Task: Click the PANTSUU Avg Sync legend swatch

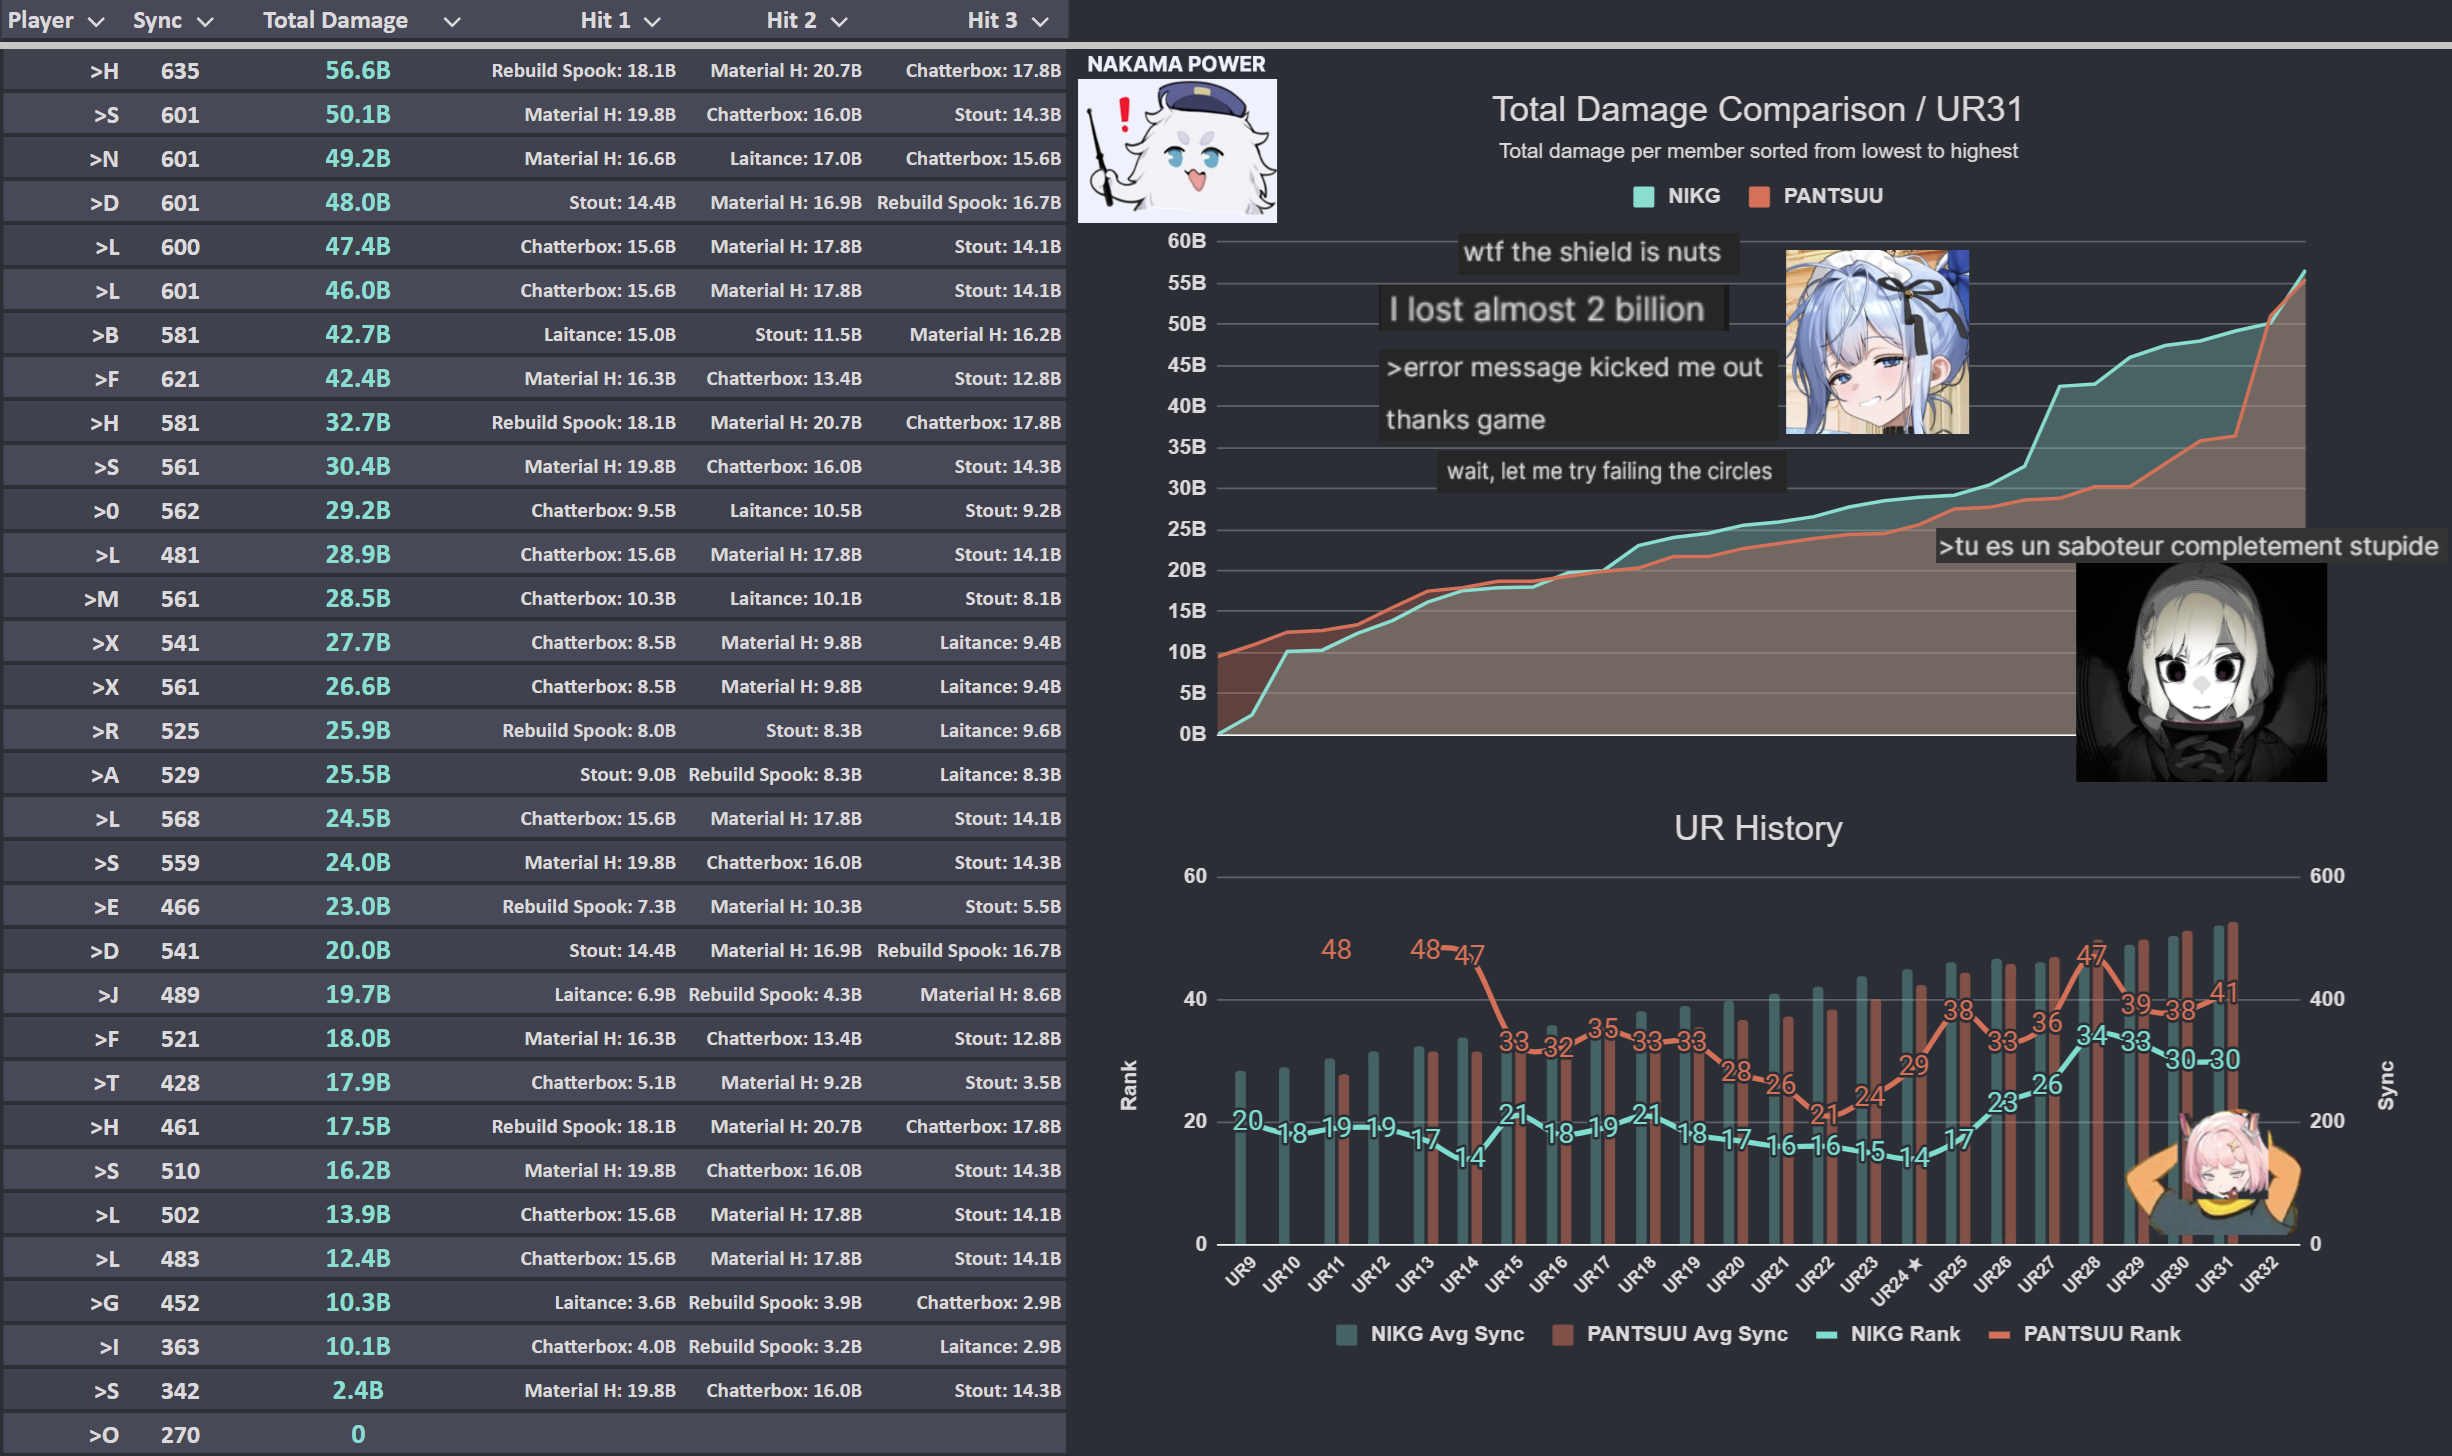Action: [x=1563, y=1334]
